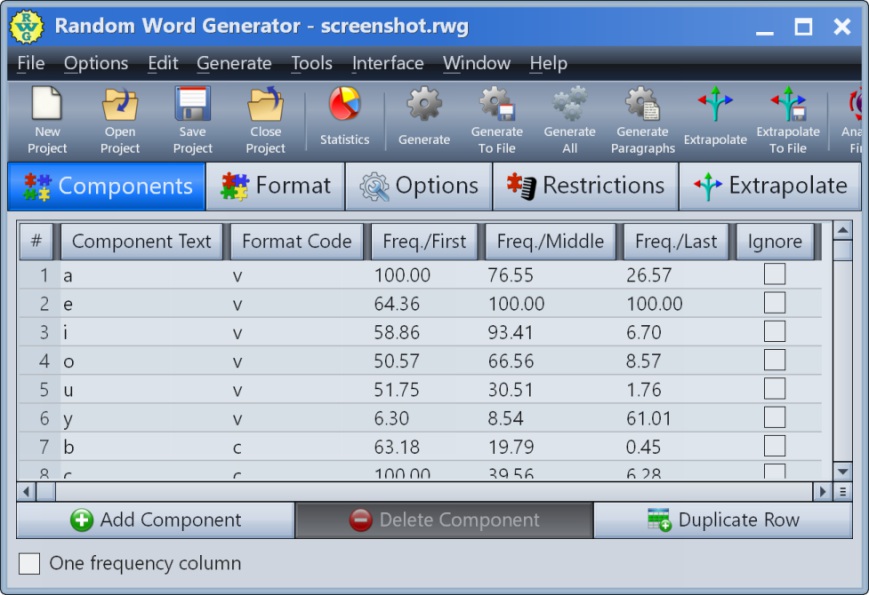This screenshot has height=595, width=869.
Task: Click the Generate gear icon
Action: [x=424, y=104]
